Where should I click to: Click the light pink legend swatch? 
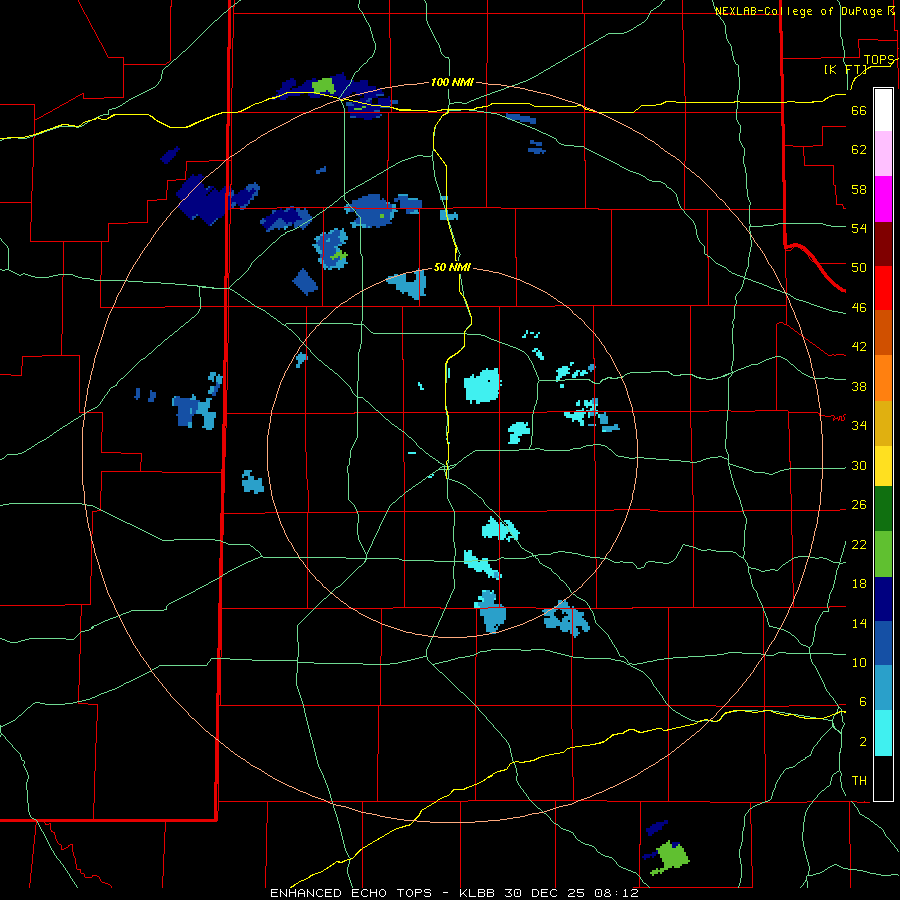point(883,154)
